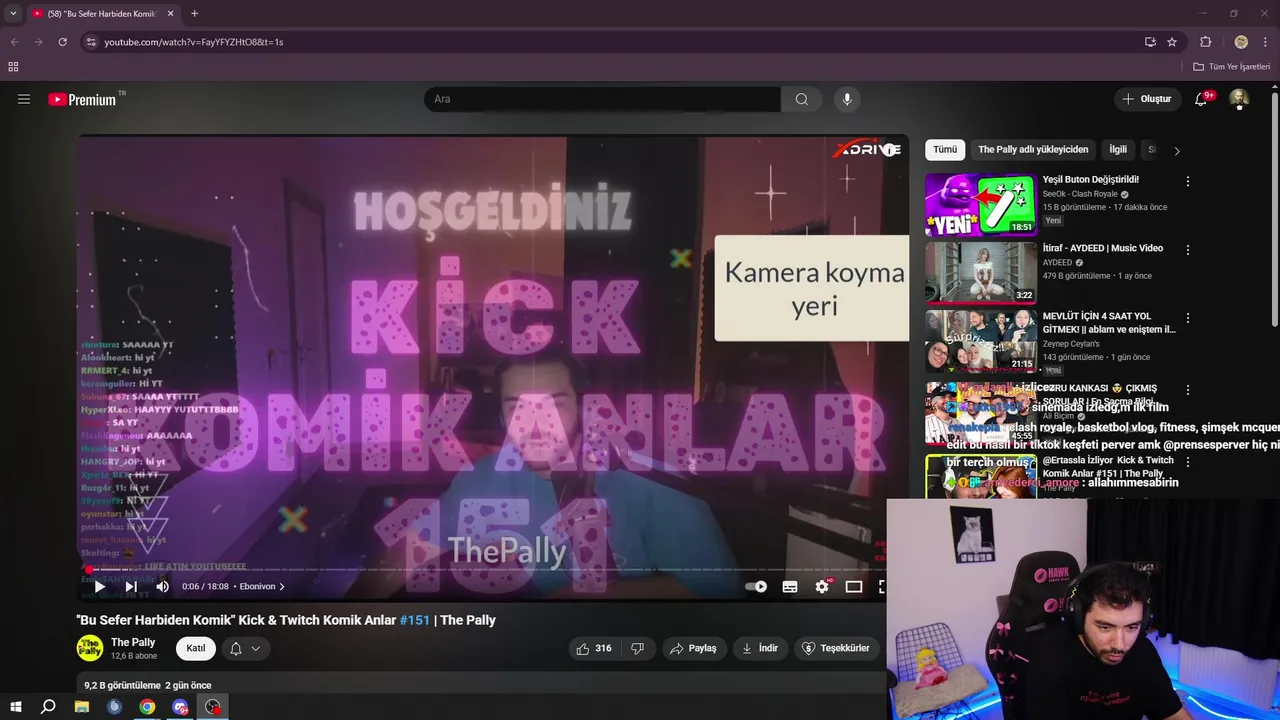Toggle the autoplay switch in the player

click(x=757, y=587)
